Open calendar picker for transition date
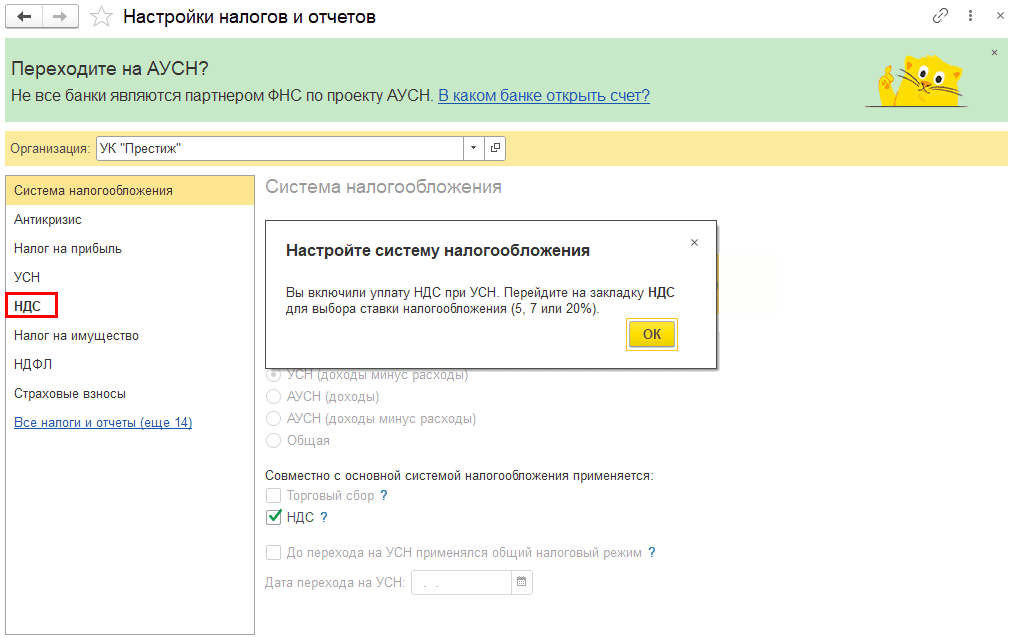Screen dimensions: 1017x638 521,581
